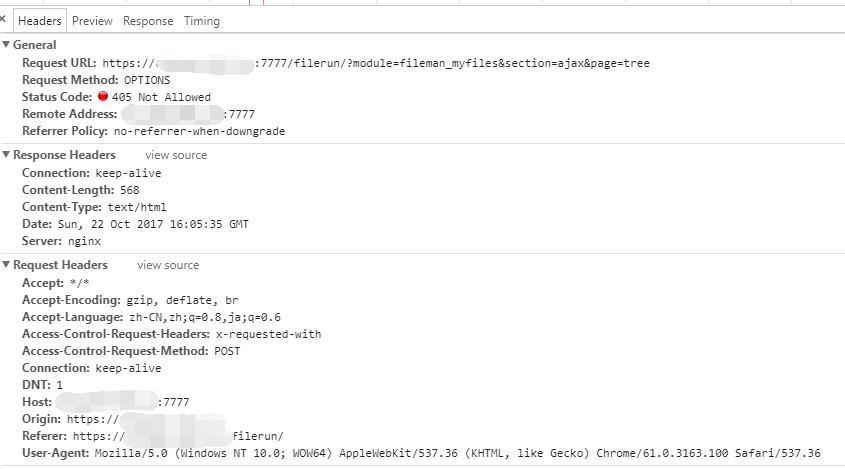Open the Headers tab

click(x=39, y=21)
